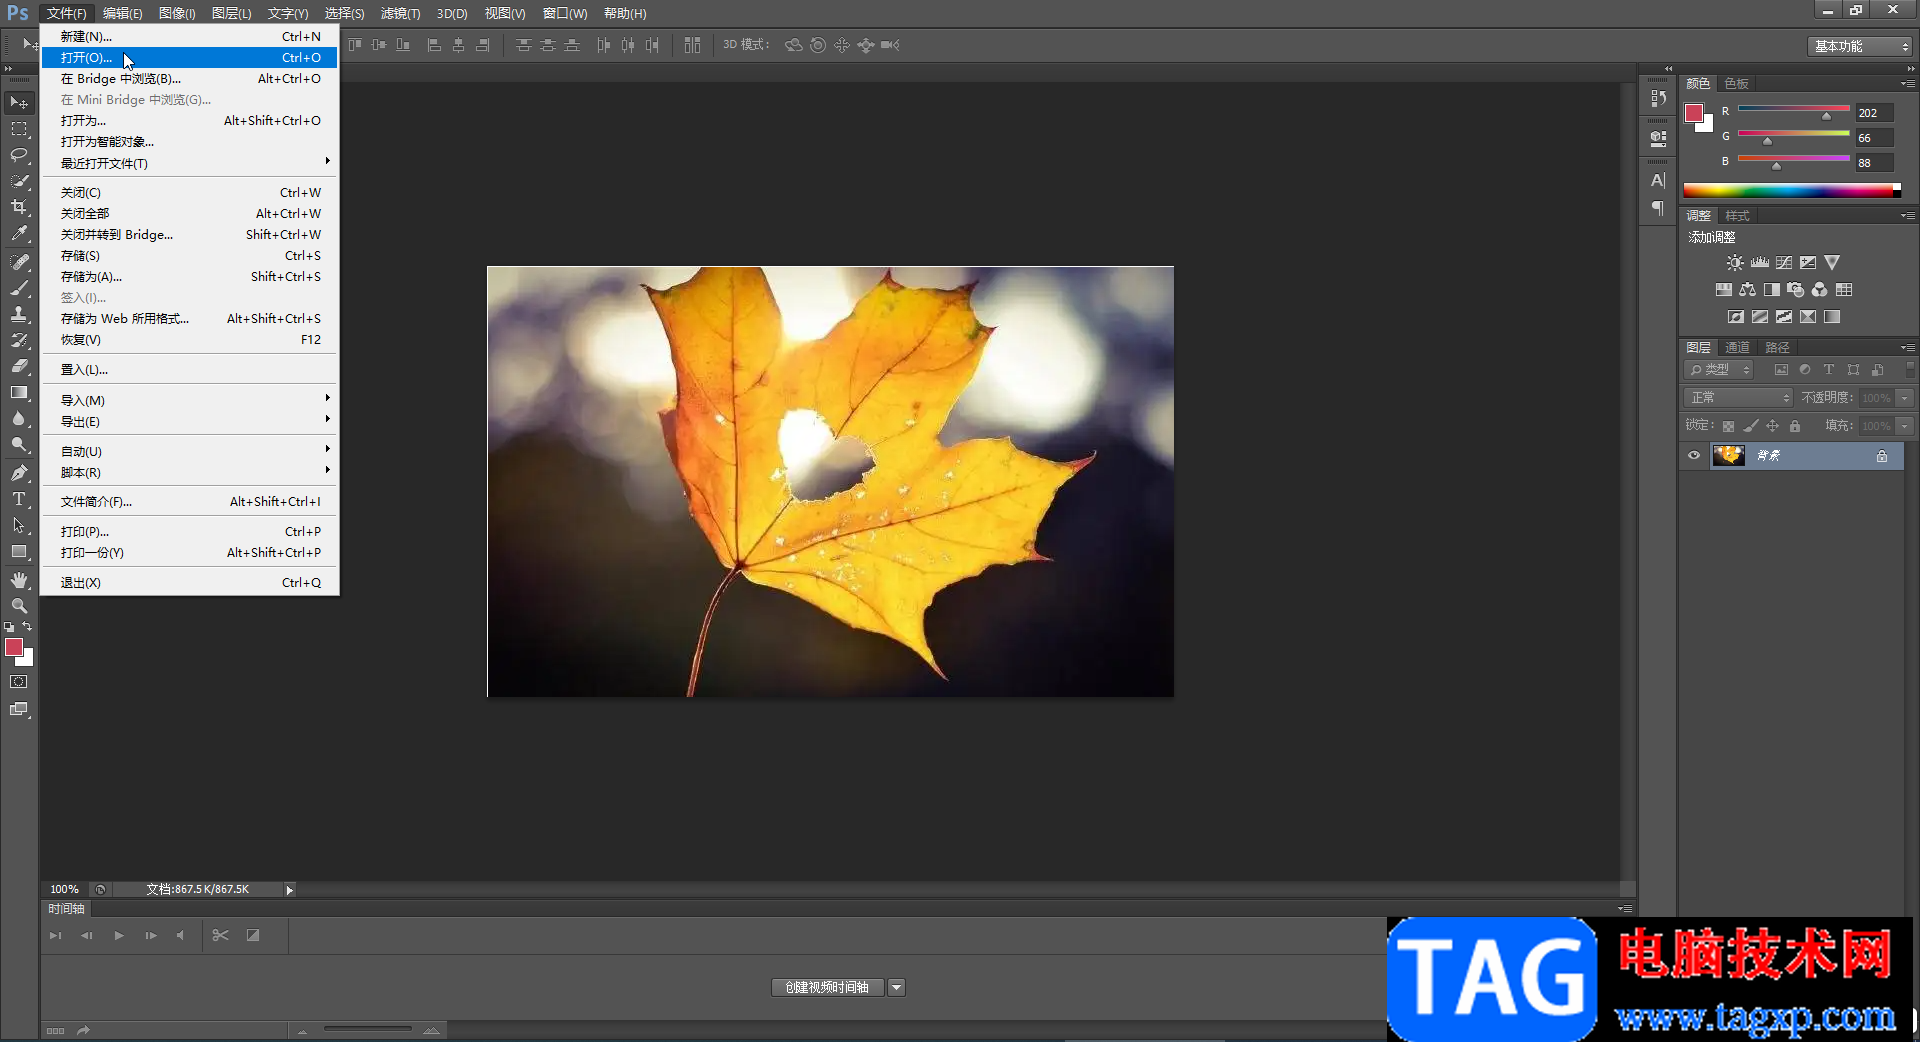The height and width of the screenshot is (1042, 1920).
Task: Select the Spot Healing Brush tool
Action: point(19,262)
